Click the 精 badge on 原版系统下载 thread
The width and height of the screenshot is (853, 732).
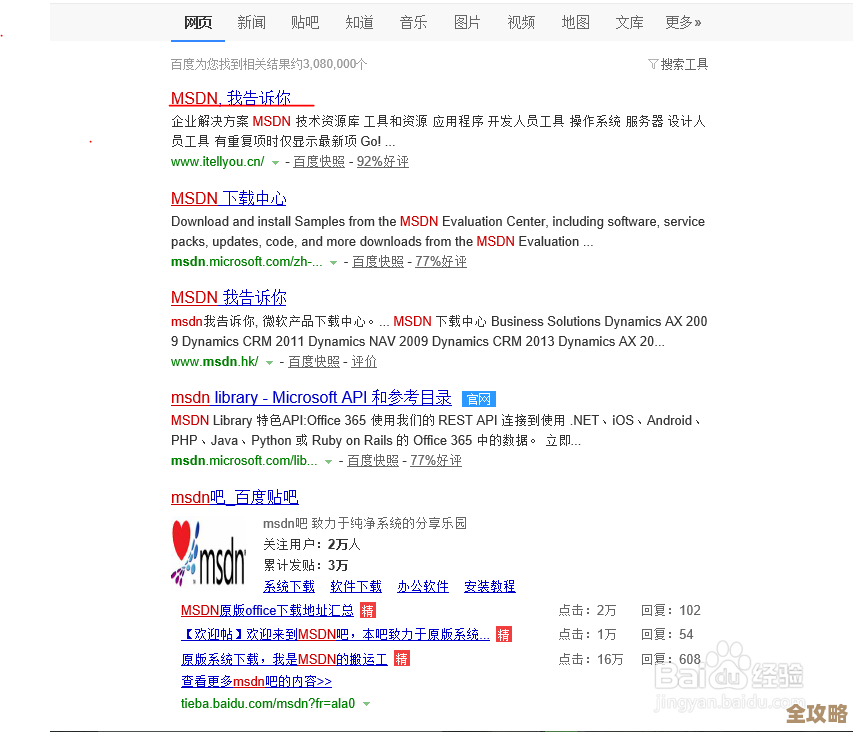400,657
